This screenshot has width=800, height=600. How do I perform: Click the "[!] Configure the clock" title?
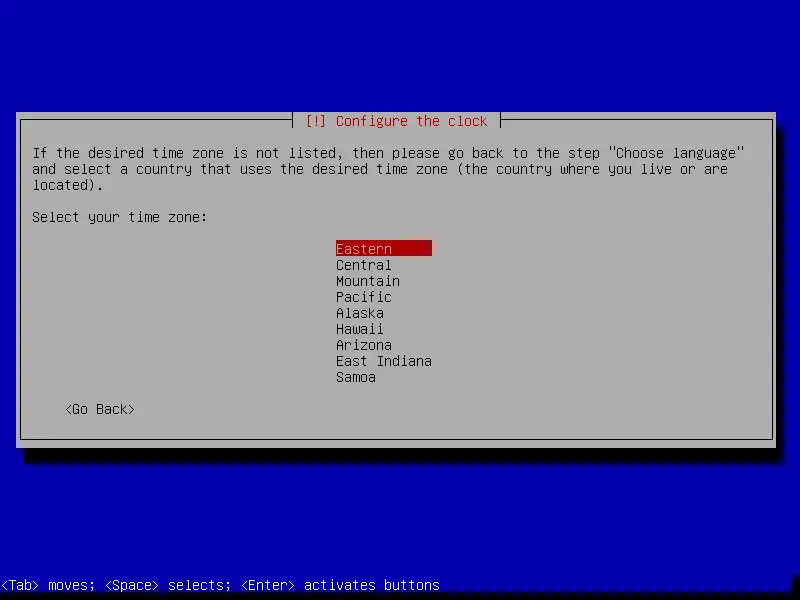point(397,120)
